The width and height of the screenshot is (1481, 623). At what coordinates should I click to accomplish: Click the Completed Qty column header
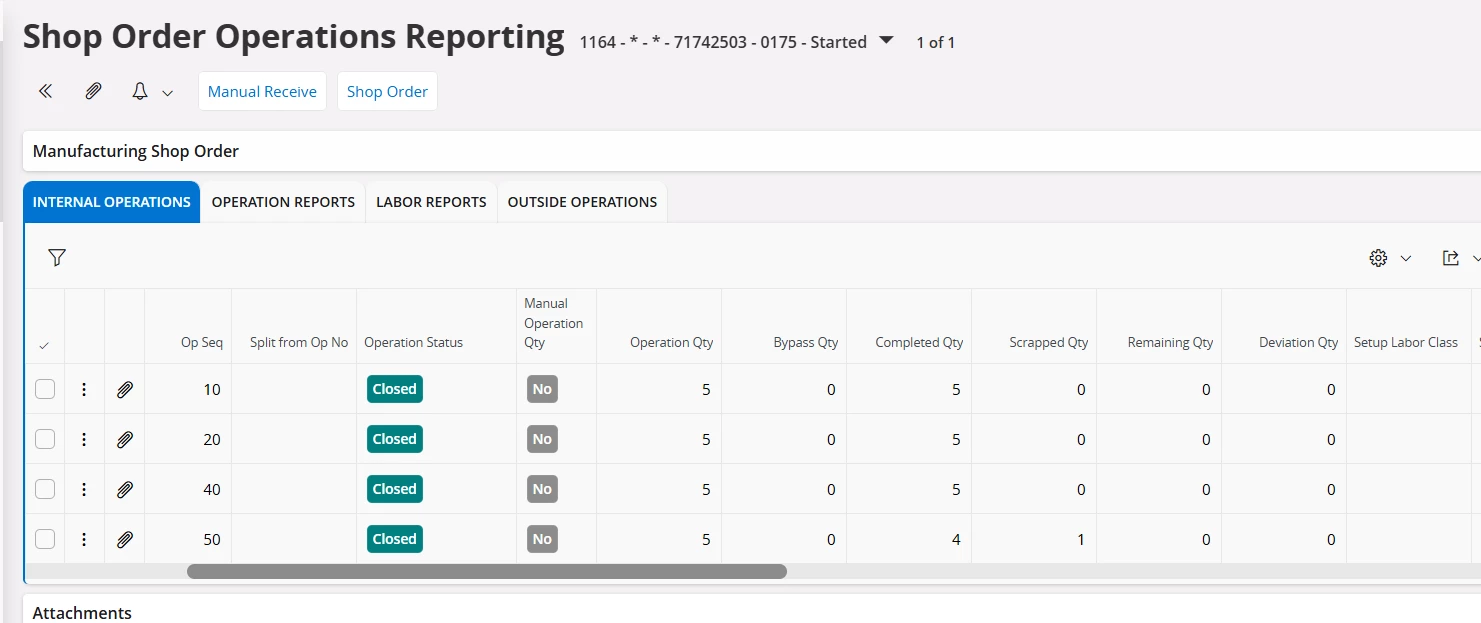(909, 326)
